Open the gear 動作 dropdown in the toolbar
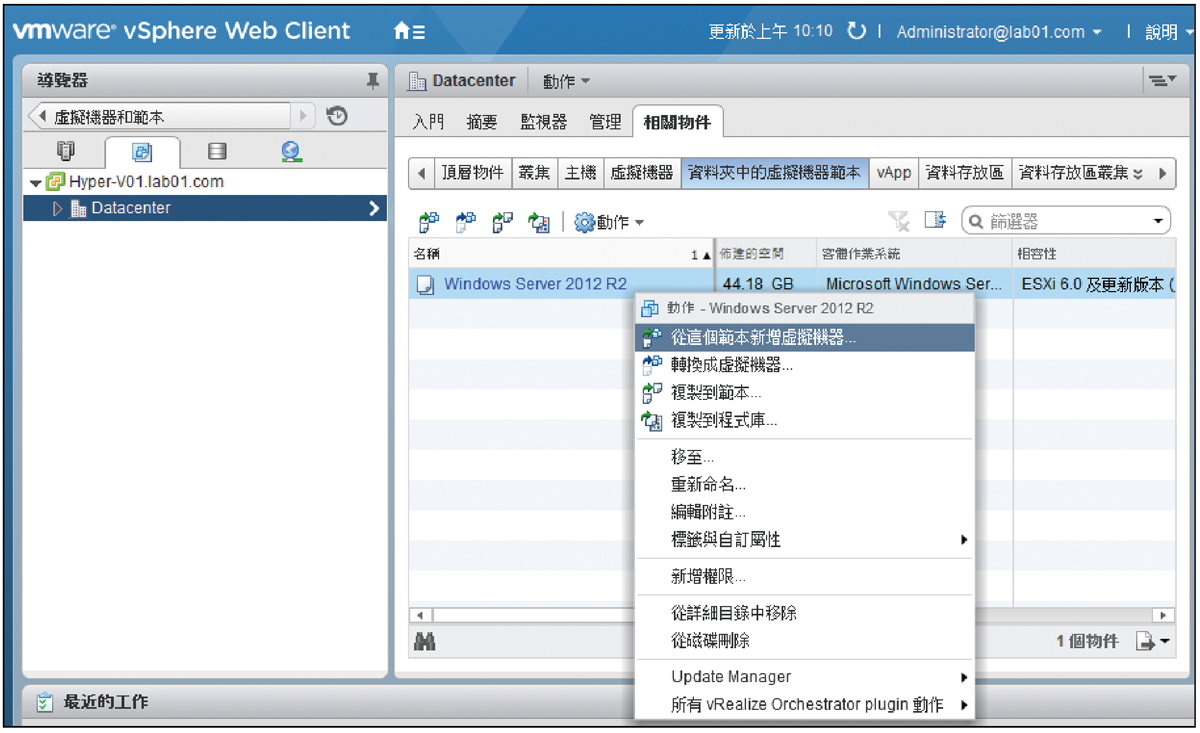The image size is (1200, 733). point(609,223)
